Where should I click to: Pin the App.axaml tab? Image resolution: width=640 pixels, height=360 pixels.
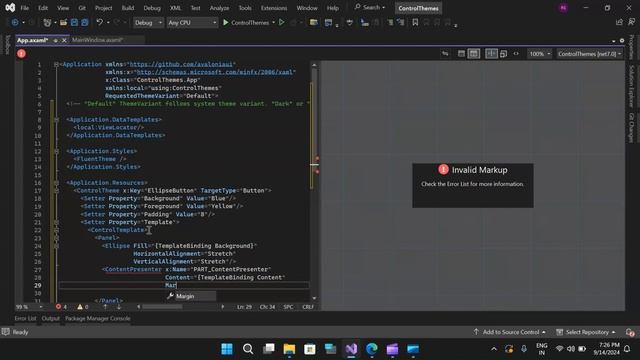56,40
